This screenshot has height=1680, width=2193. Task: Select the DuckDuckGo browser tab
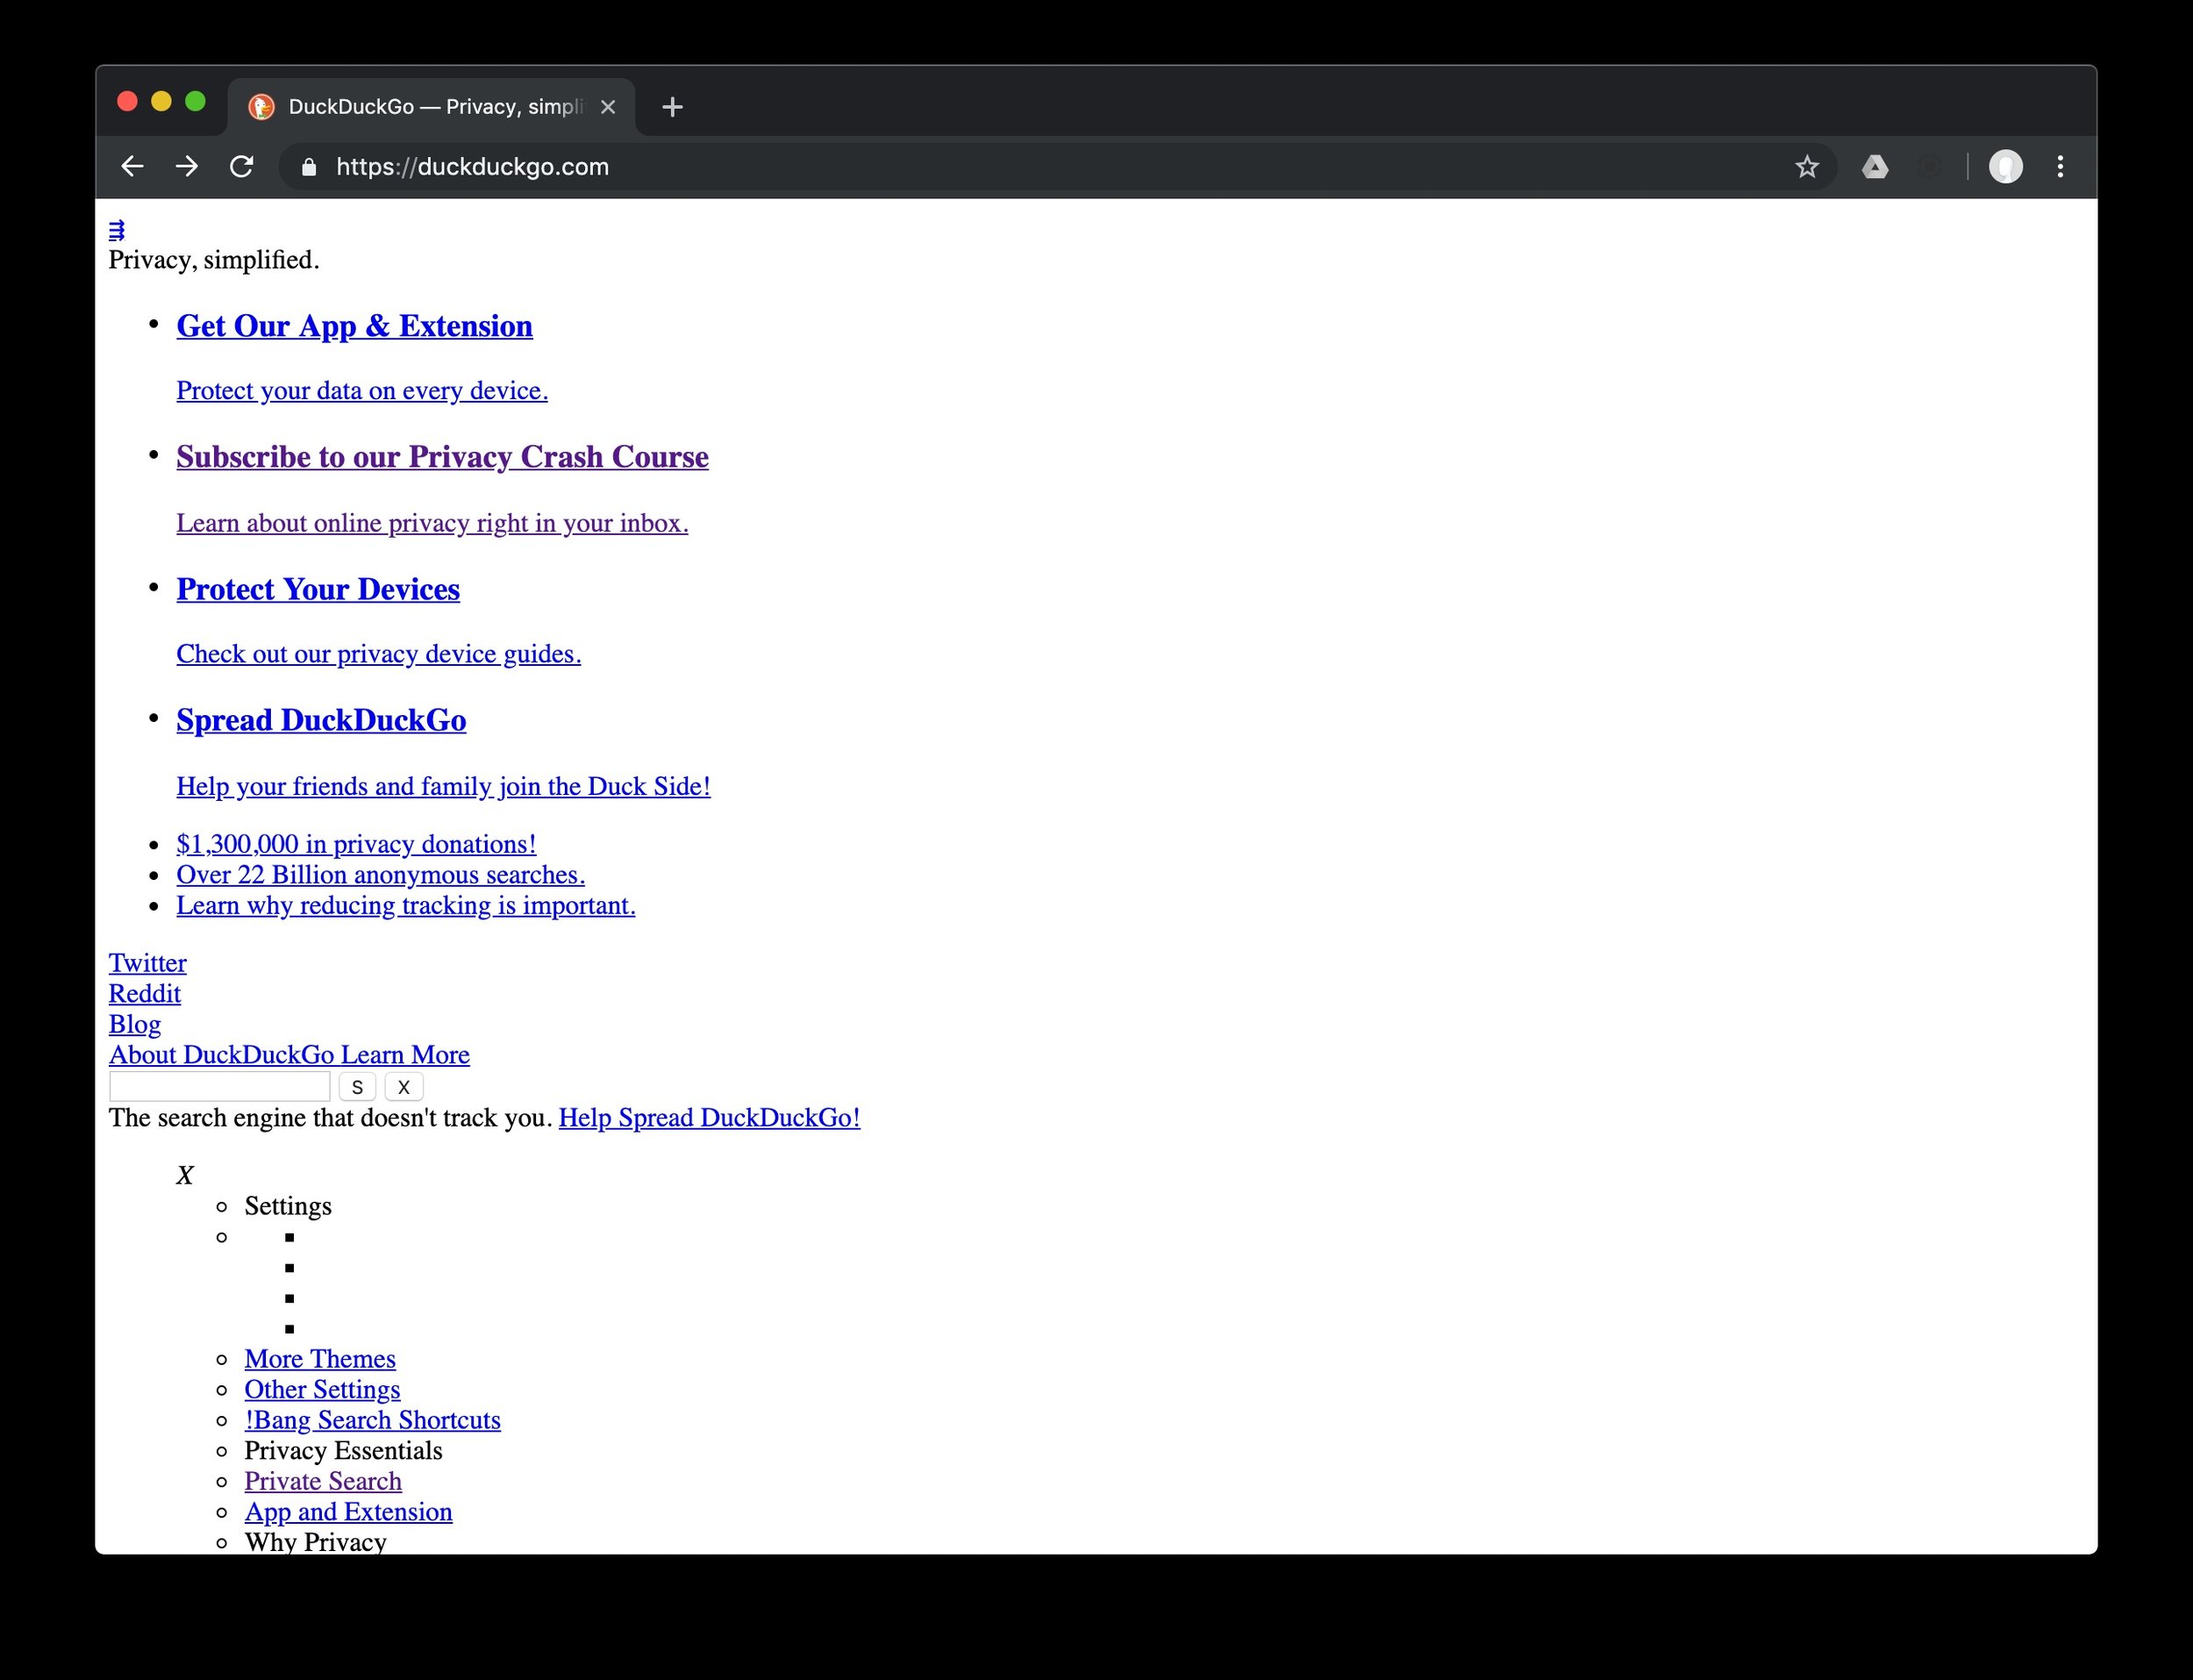(431, 106)
